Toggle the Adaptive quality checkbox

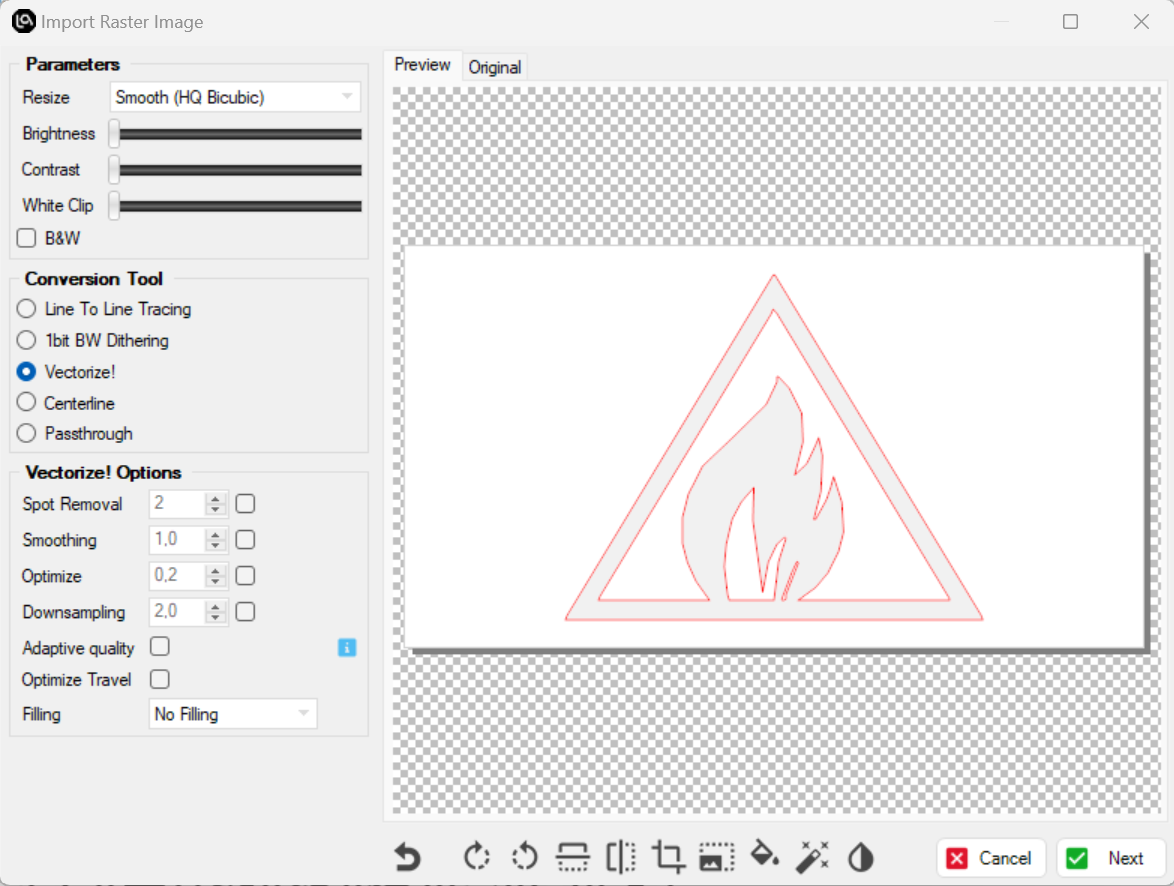tap(159, 647)
